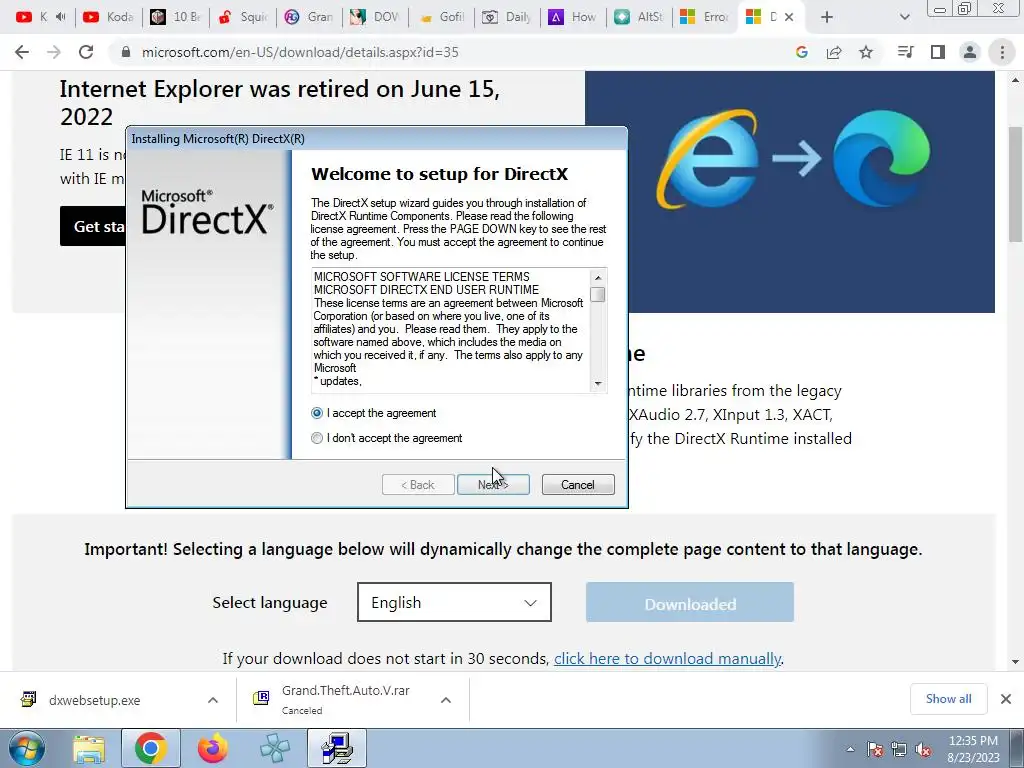Click the page scrollbar down arrow

point(1015,662)
